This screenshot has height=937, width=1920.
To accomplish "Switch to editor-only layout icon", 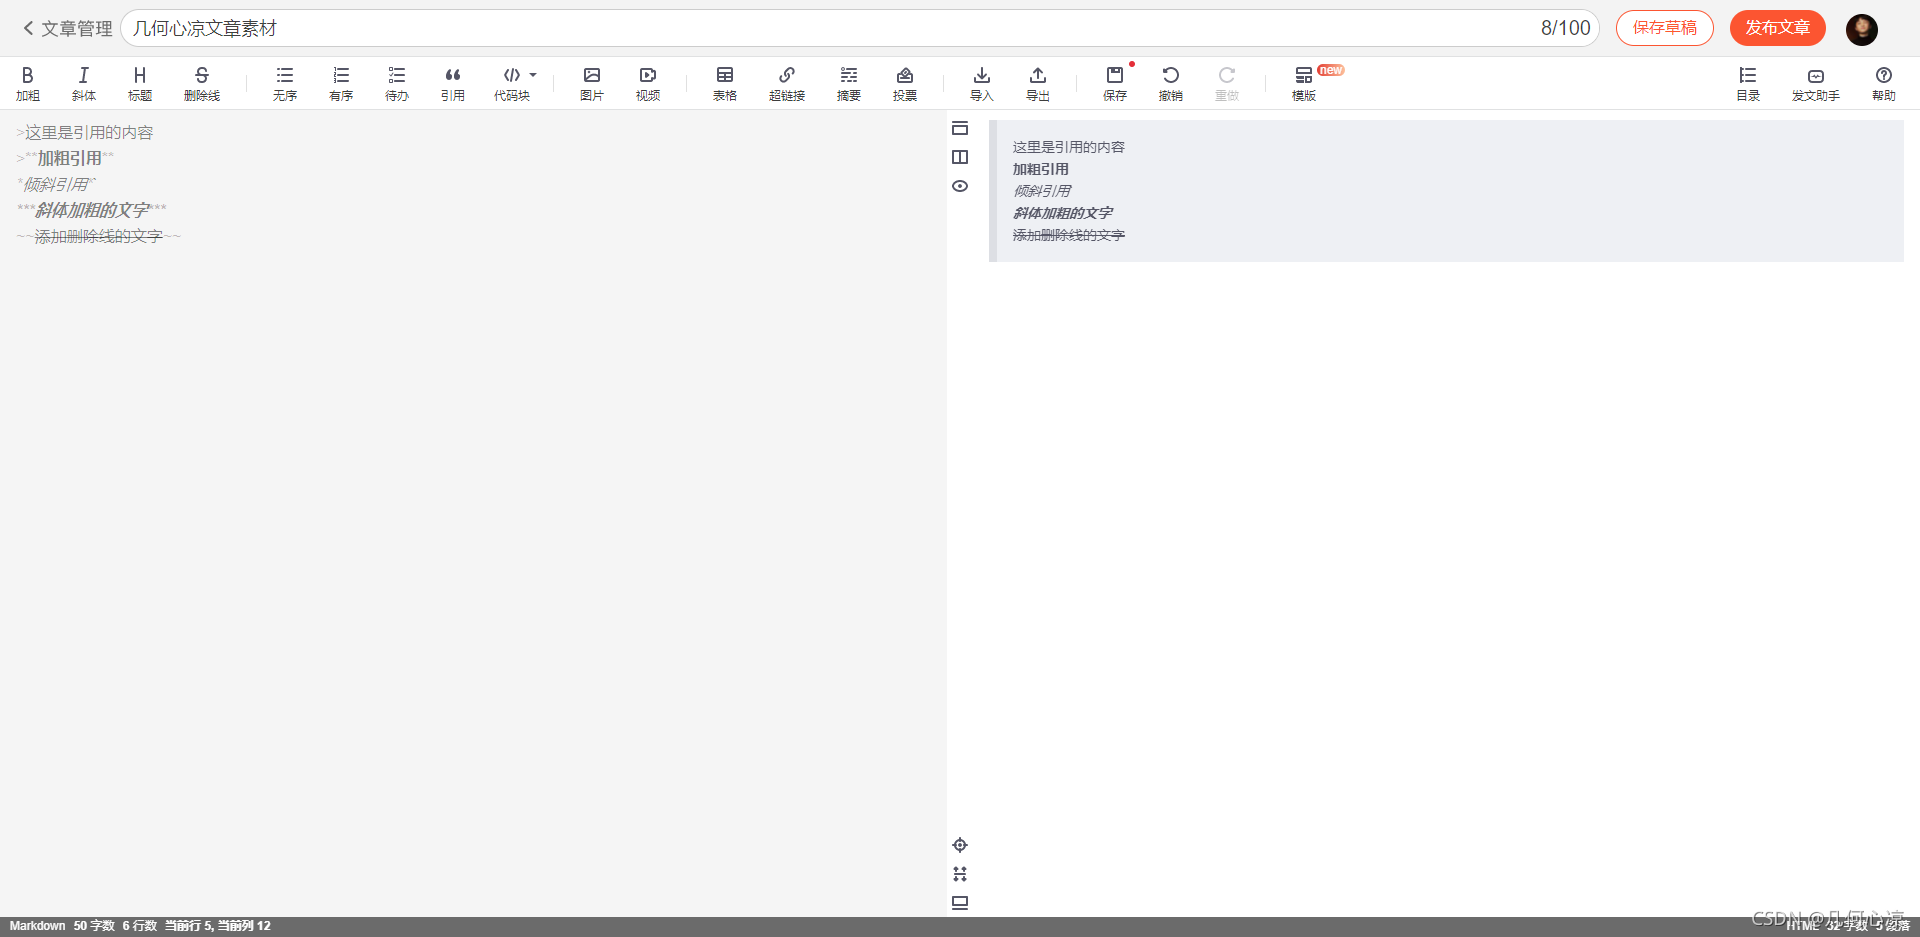I will [x=960, y=128].
